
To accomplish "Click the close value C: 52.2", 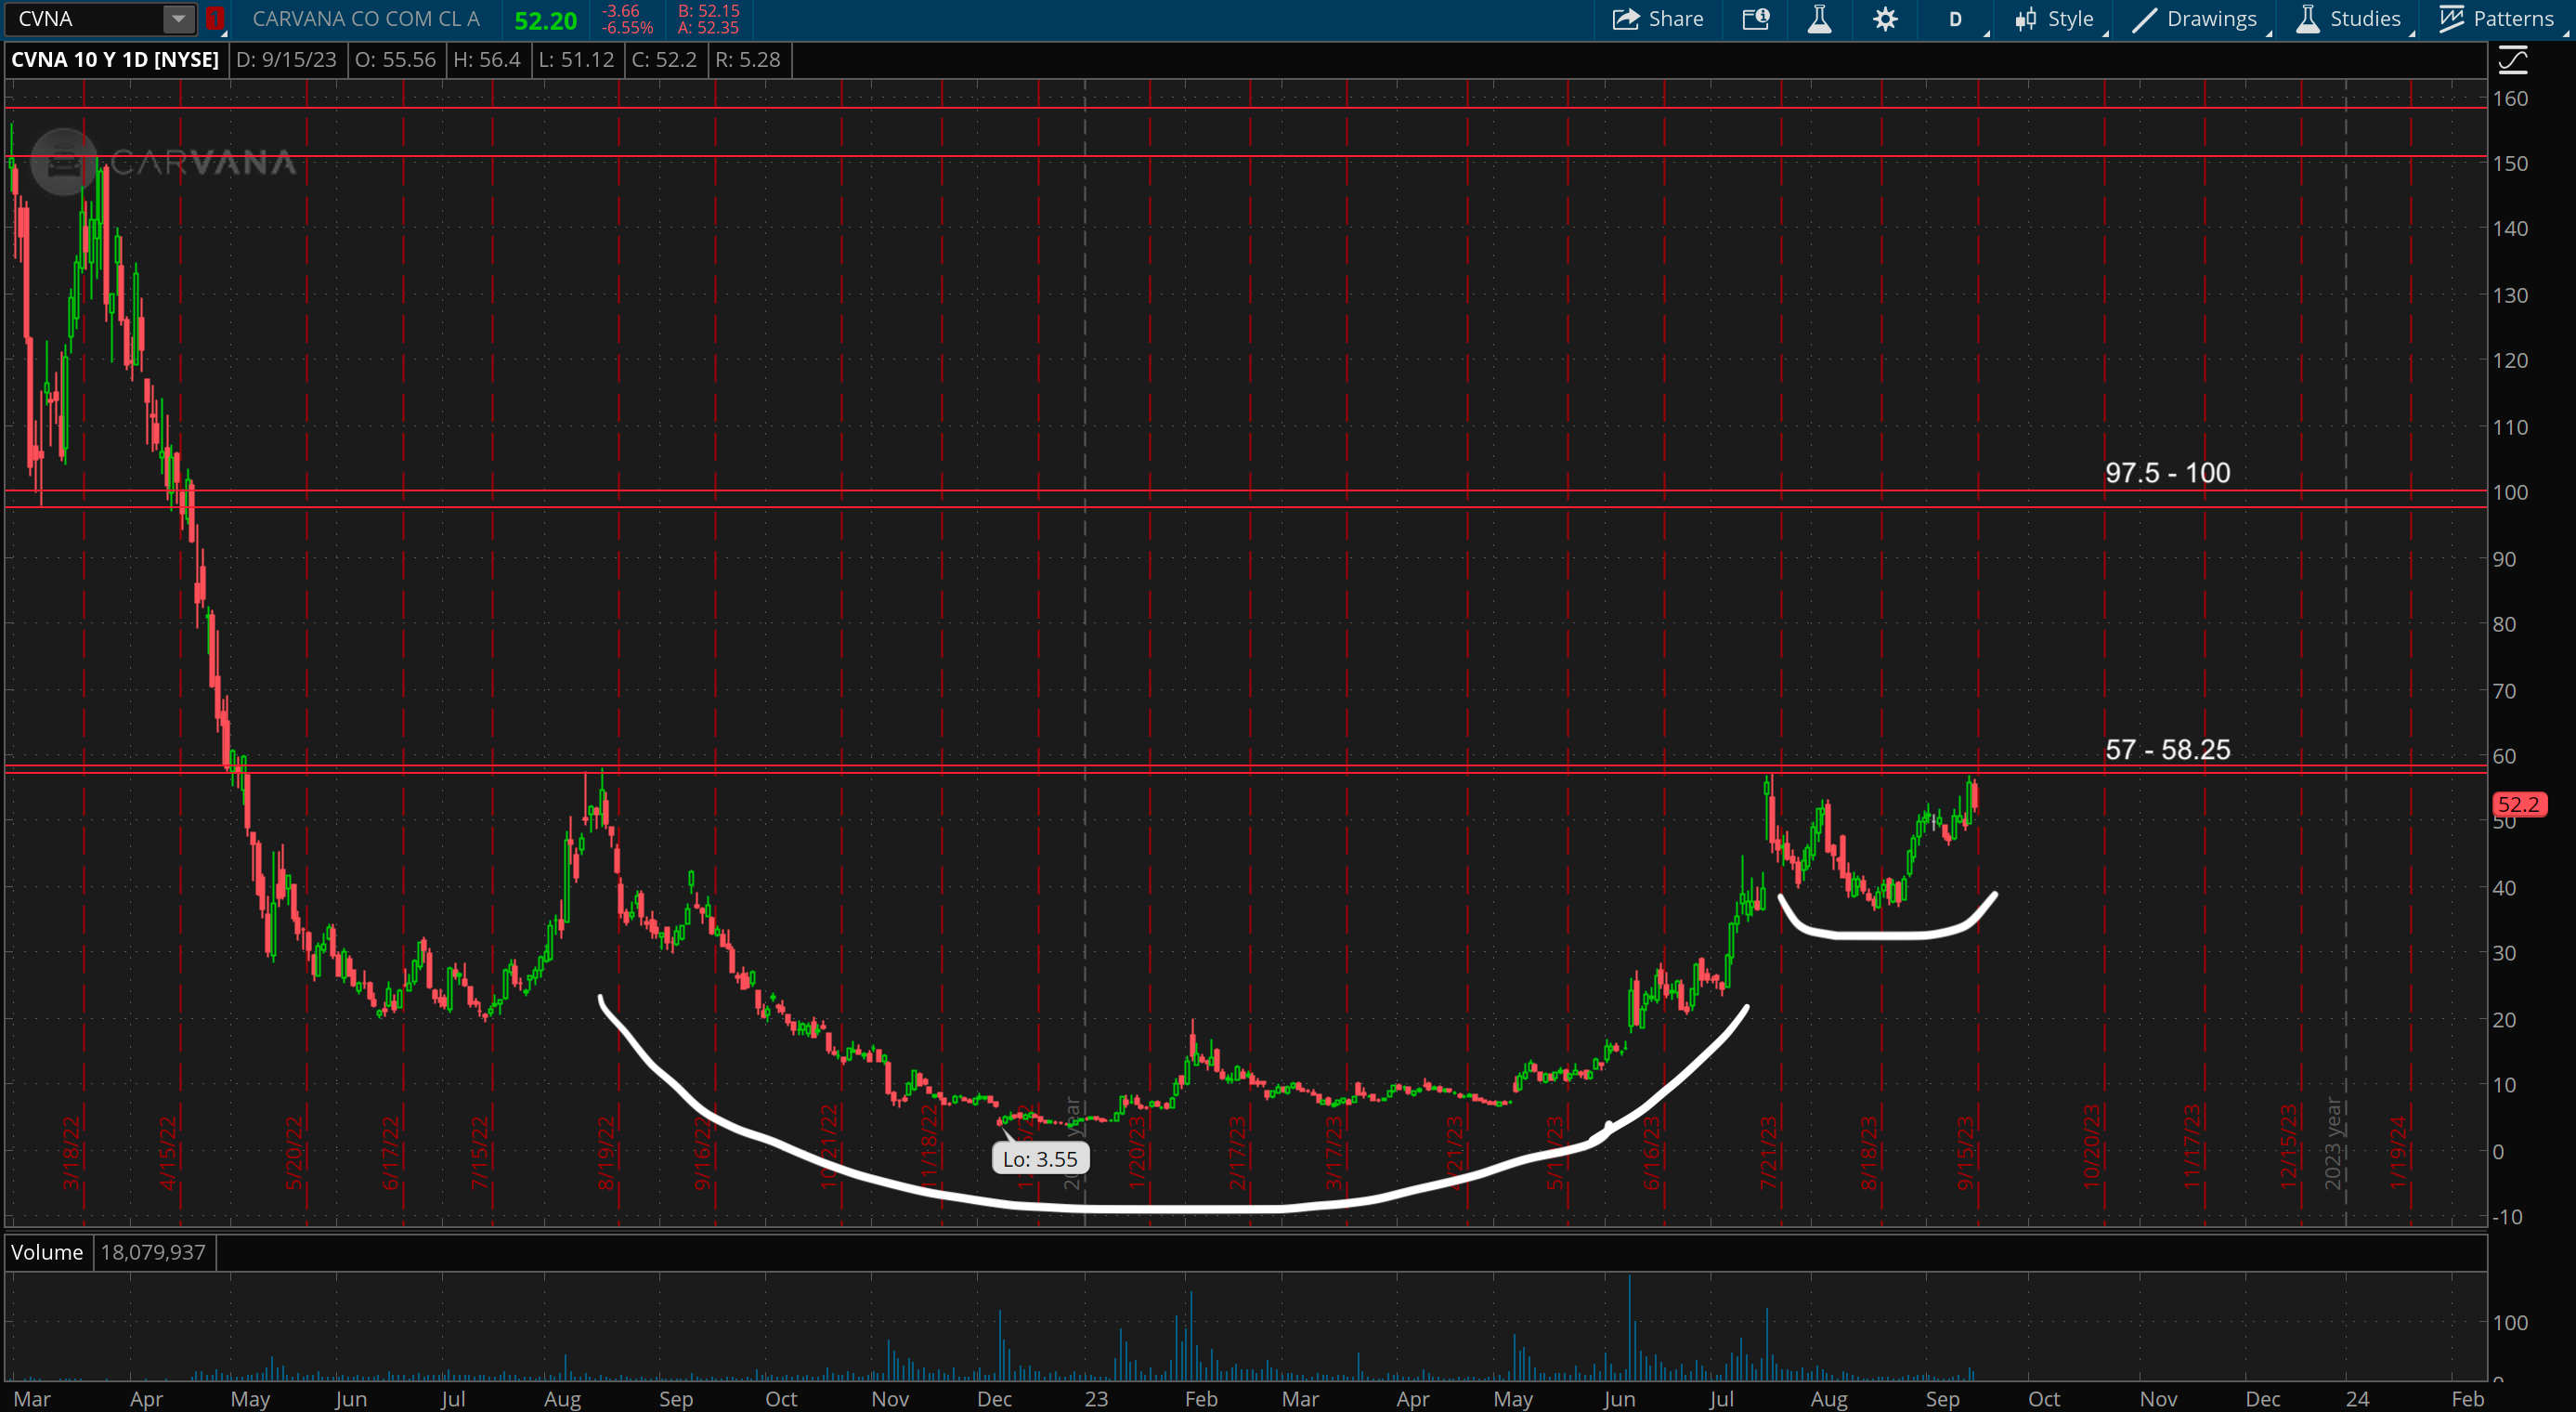I will pos(665,59).
